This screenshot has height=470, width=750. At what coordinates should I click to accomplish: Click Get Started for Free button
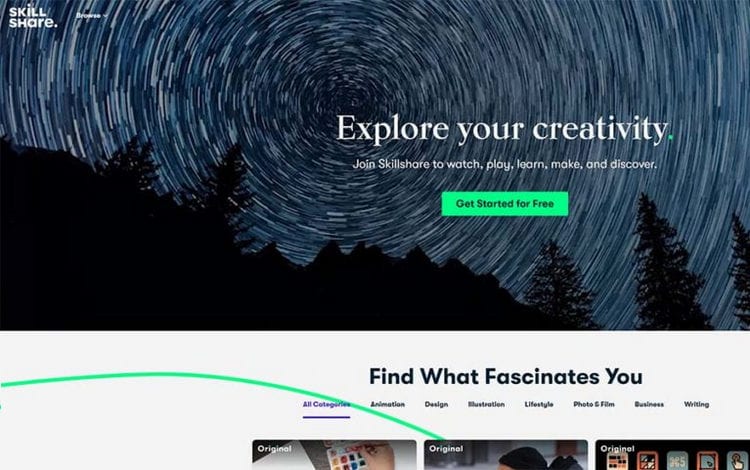pos(505,204)
